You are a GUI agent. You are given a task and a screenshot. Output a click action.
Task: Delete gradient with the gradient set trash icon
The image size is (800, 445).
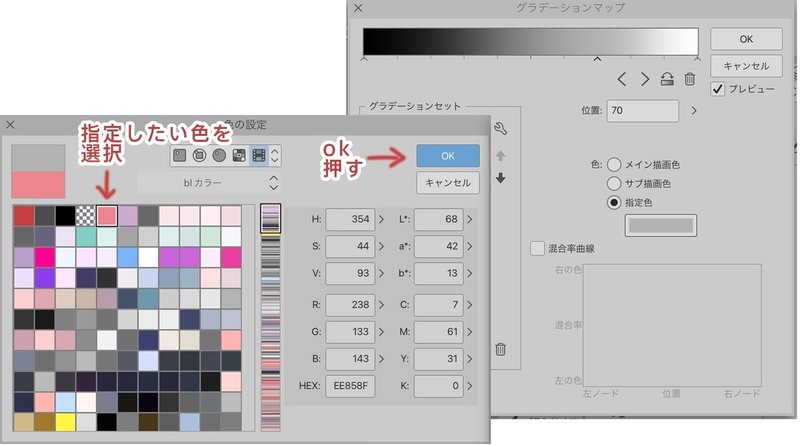[x=501, y=349]
